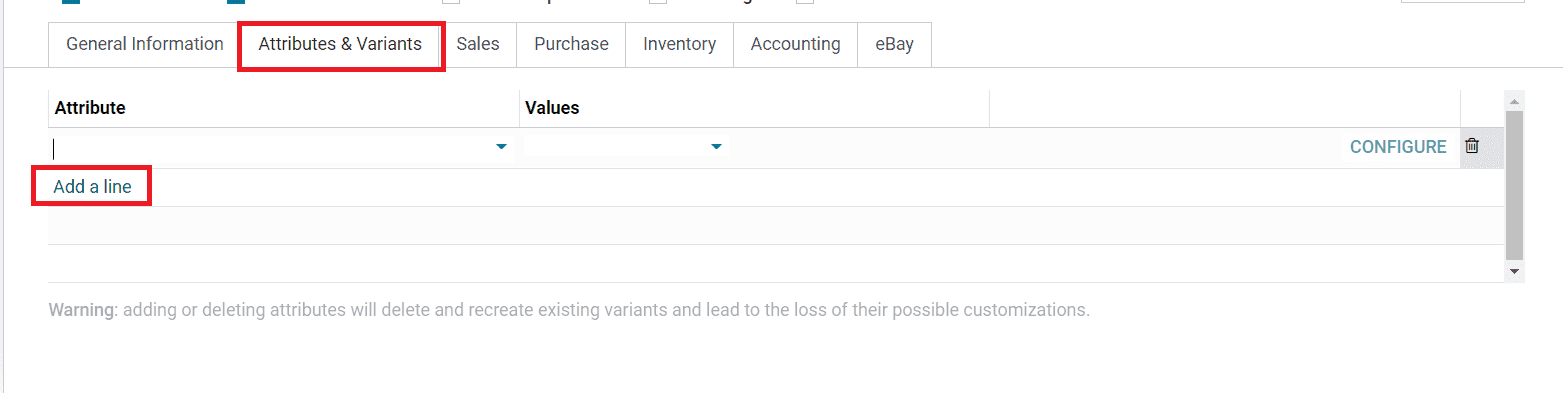The height and width of the screenshot is (393, 1563).
Task: Click the empty row under Add a line
Action: (775, 226)
